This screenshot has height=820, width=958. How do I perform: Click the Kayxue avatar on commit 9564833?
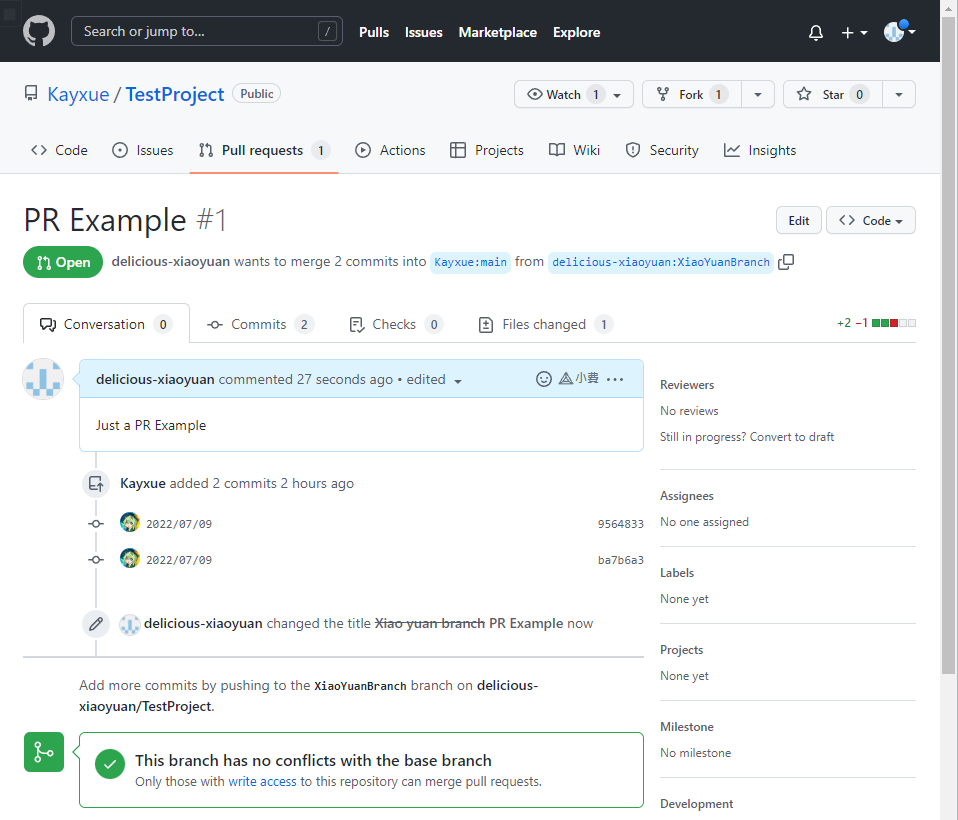(130, 523)
